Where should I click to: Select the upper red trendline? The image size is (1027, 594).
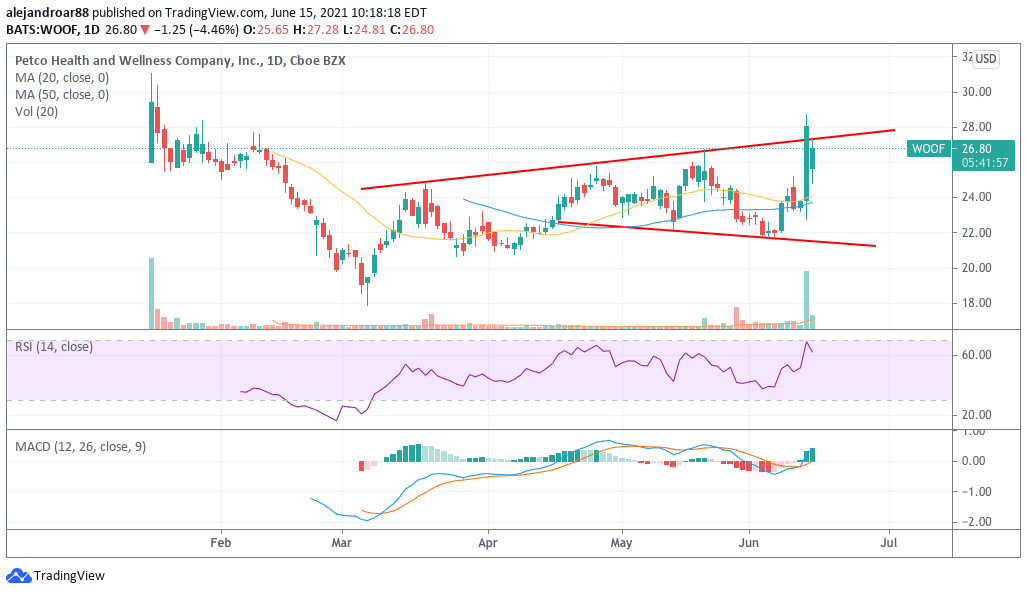[x=627, y=159]
